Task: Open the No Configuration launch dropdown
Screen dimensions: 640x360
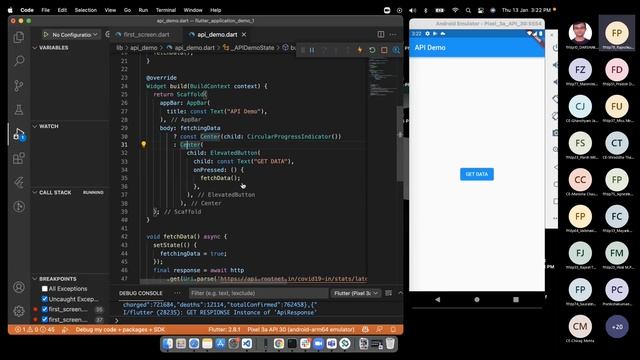Action: pyautogui.click(x=75, y=35)
